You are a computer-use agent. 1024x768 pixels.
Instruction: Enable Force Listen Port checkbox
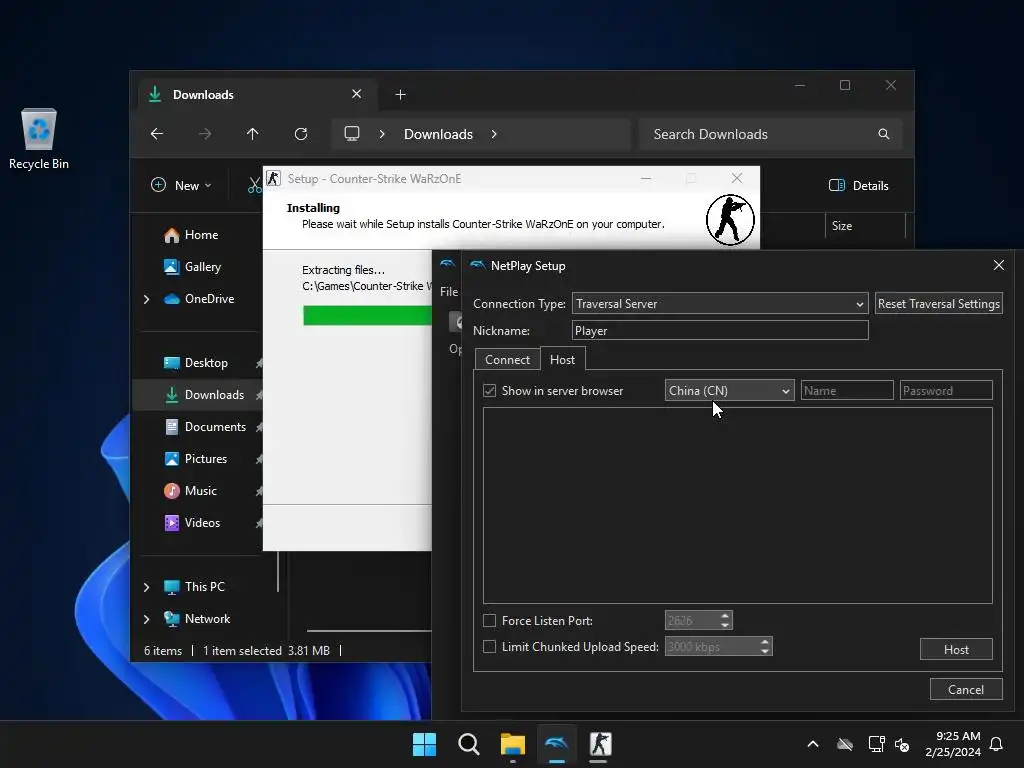click(x=489, y=620)
